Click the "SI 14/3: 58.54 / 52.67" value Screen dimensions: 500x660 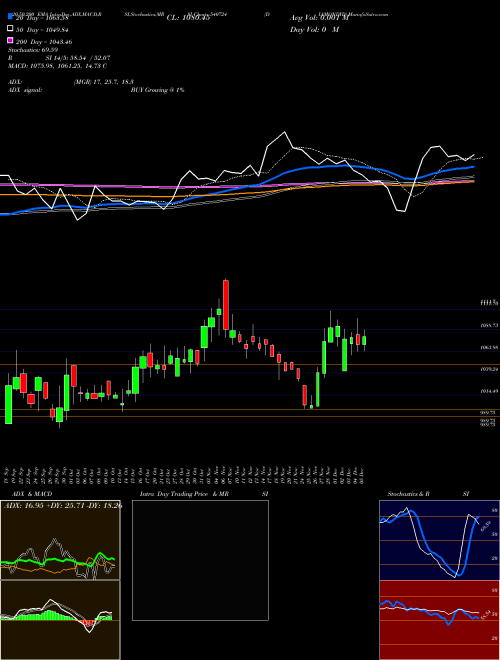coord(78,58)
